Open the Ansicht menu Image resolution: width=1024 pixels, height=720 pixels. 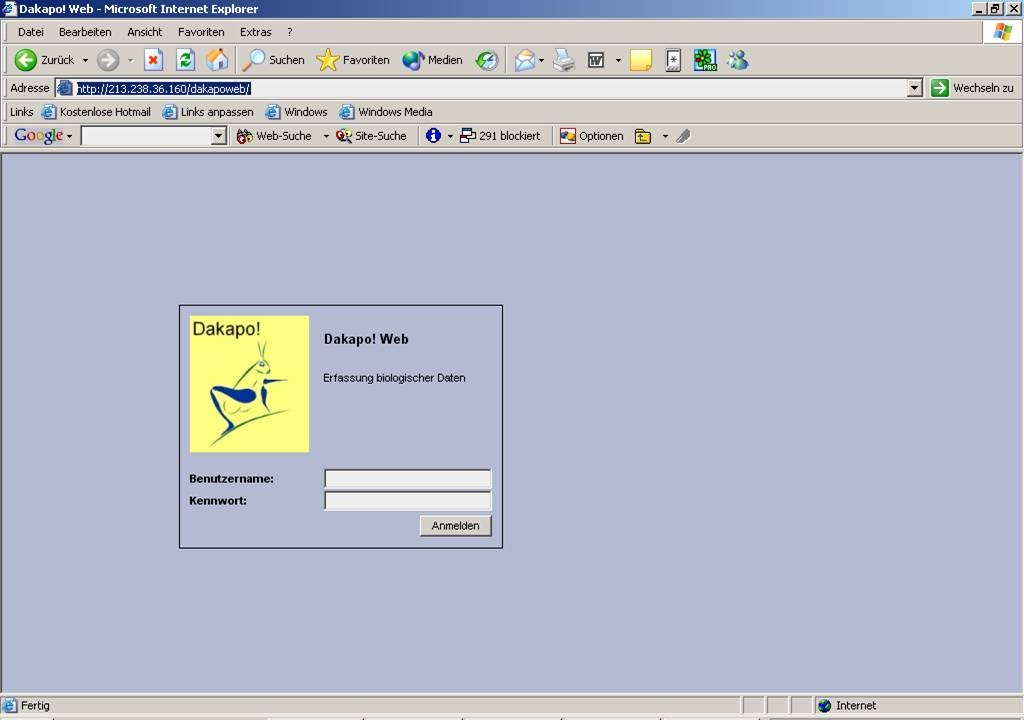144,32
